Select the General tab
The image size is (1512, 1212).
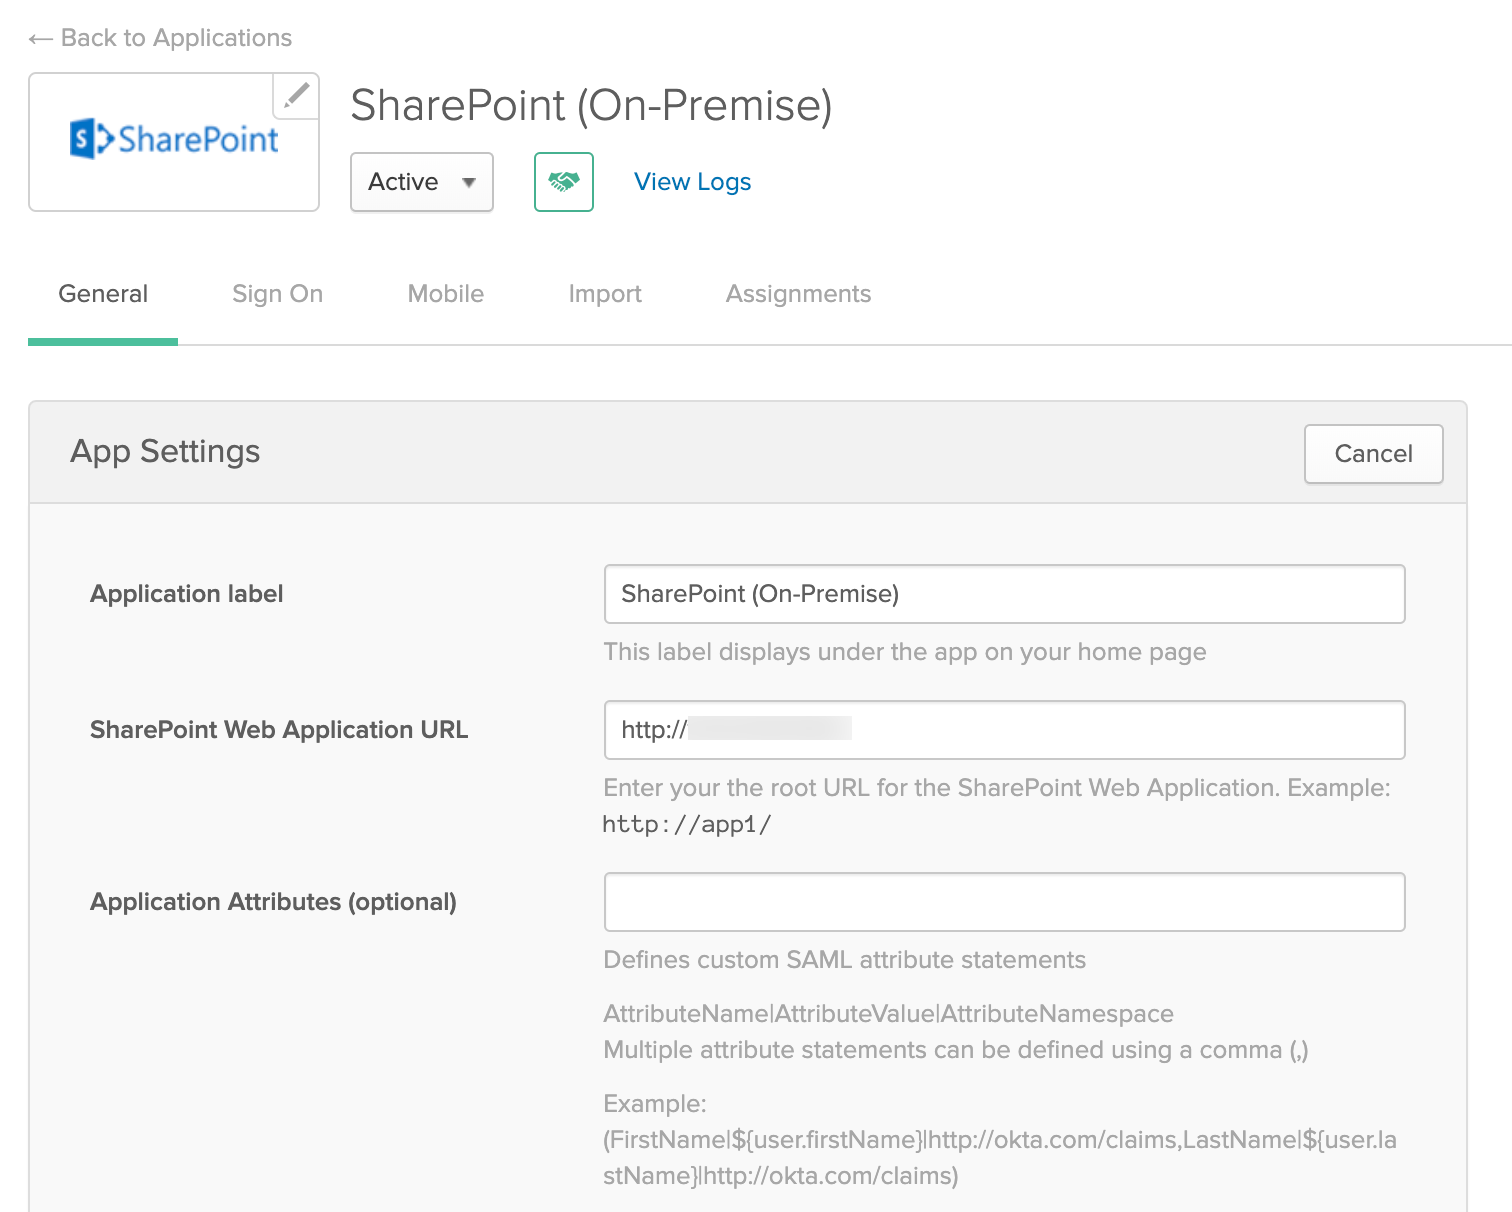[x=103, y=294]
